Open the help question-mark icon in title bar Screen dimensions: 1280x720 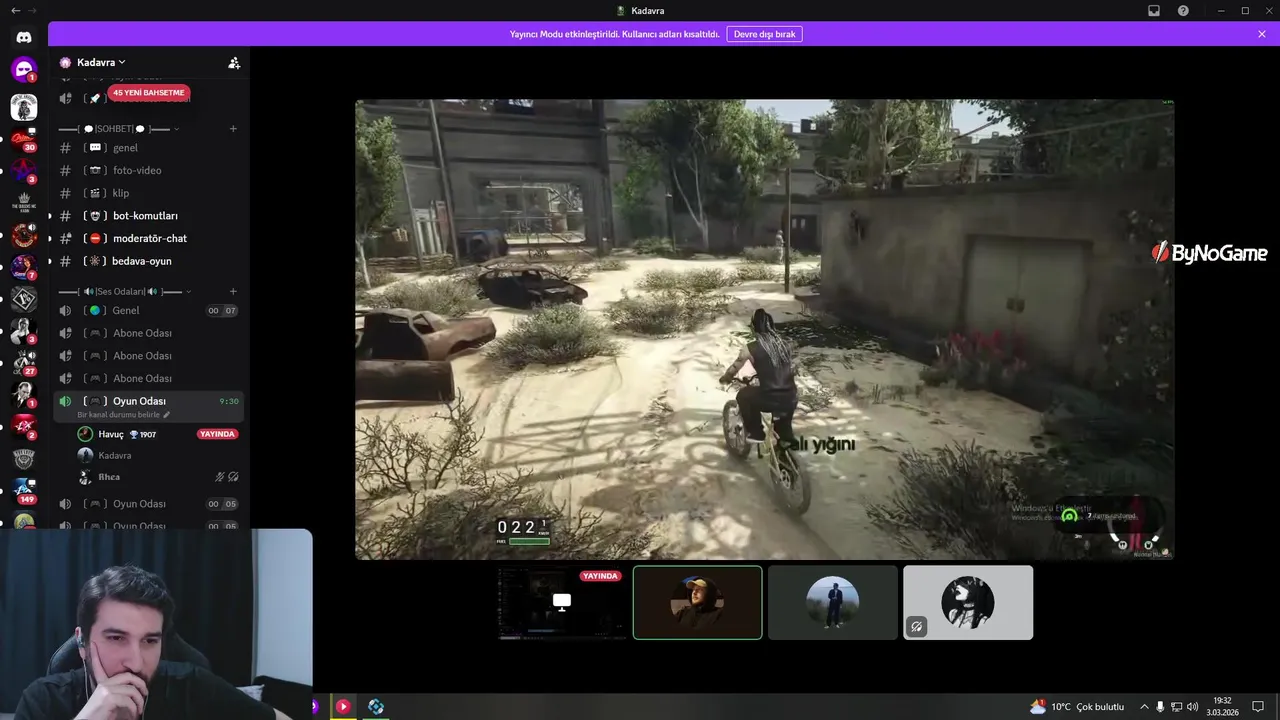tap(1183, 11)
